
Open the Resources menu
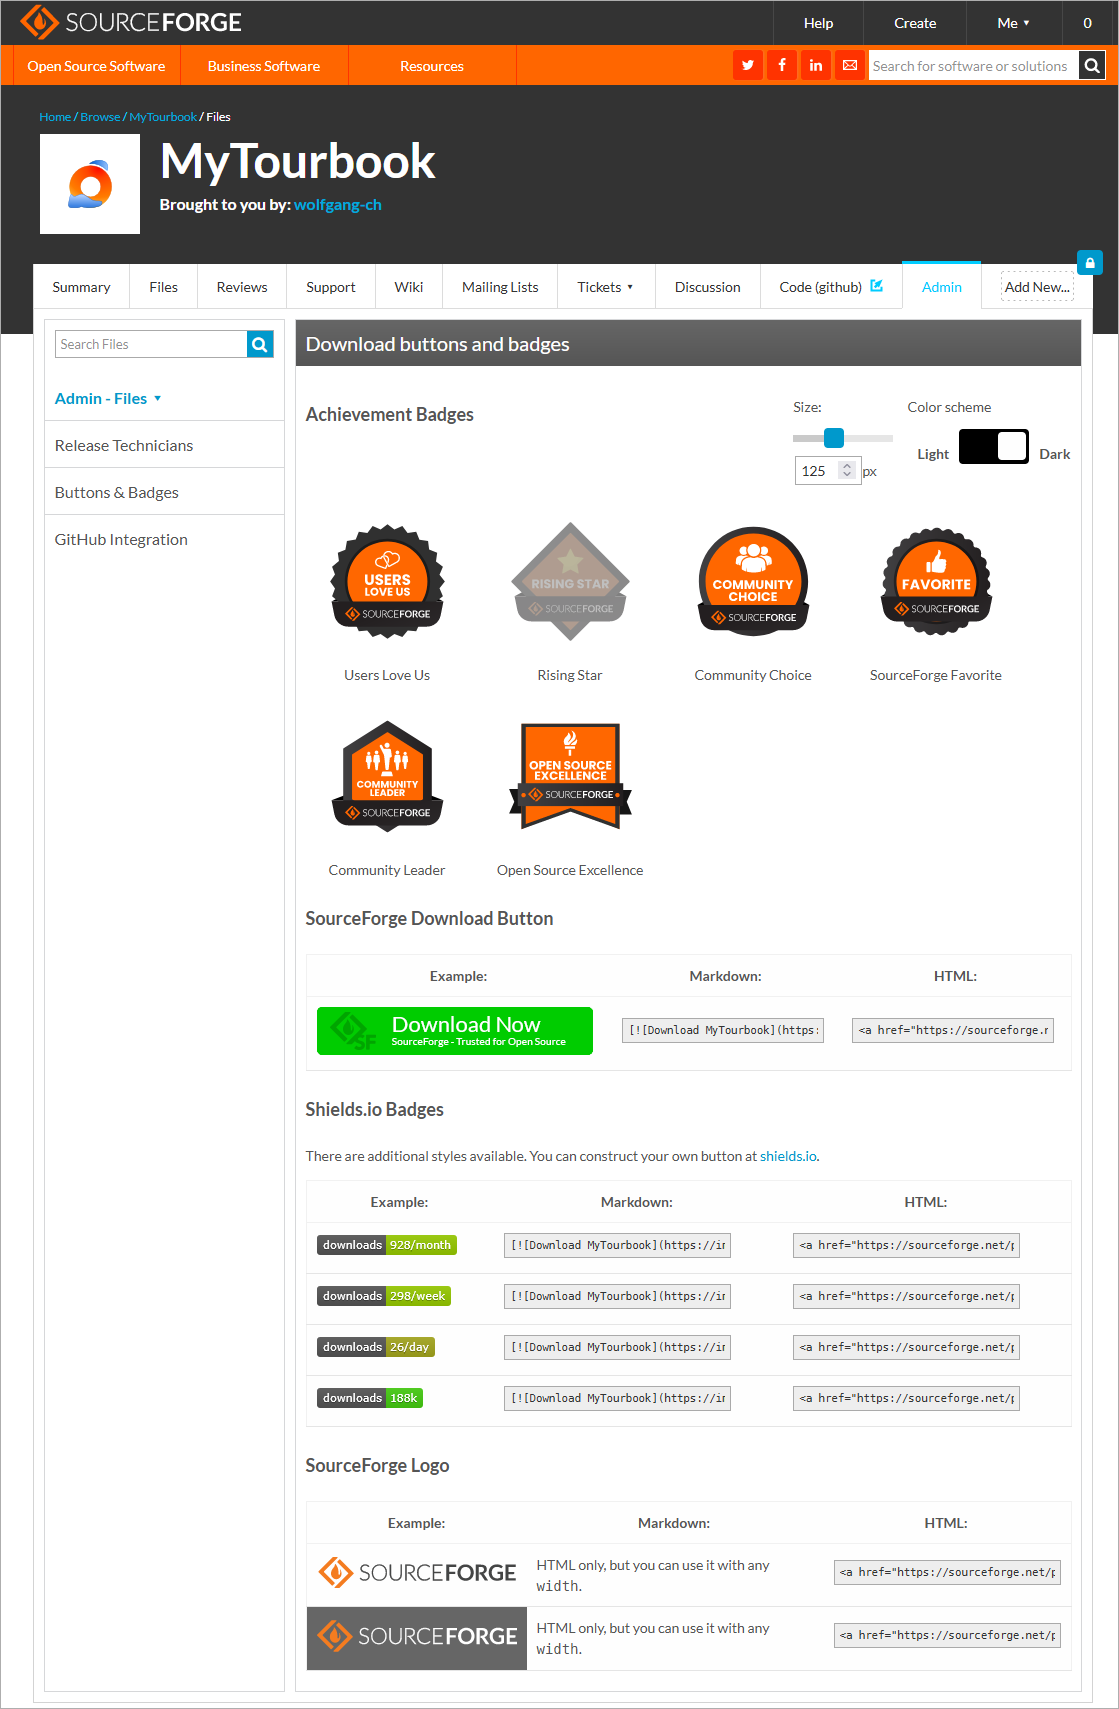pos(432,66)
